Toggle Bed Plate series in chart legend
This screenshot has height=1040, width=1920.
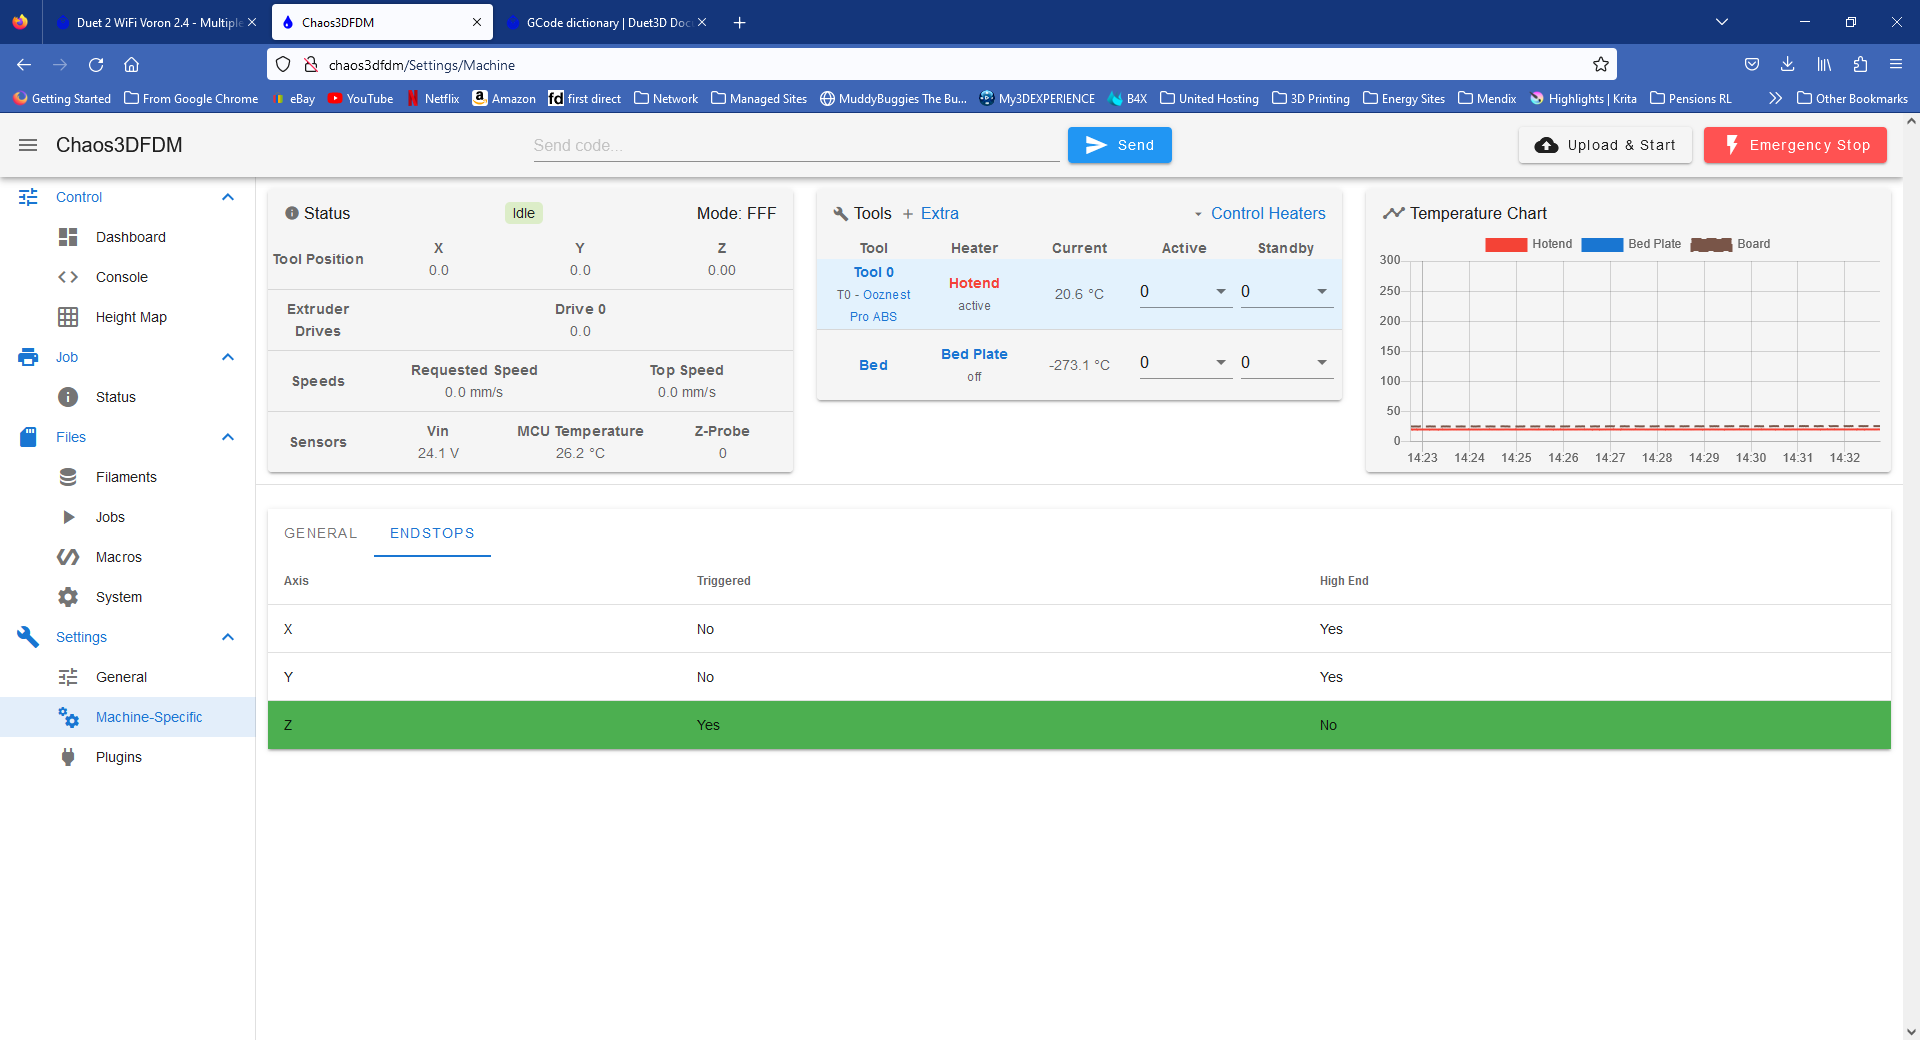(1631, 244)
